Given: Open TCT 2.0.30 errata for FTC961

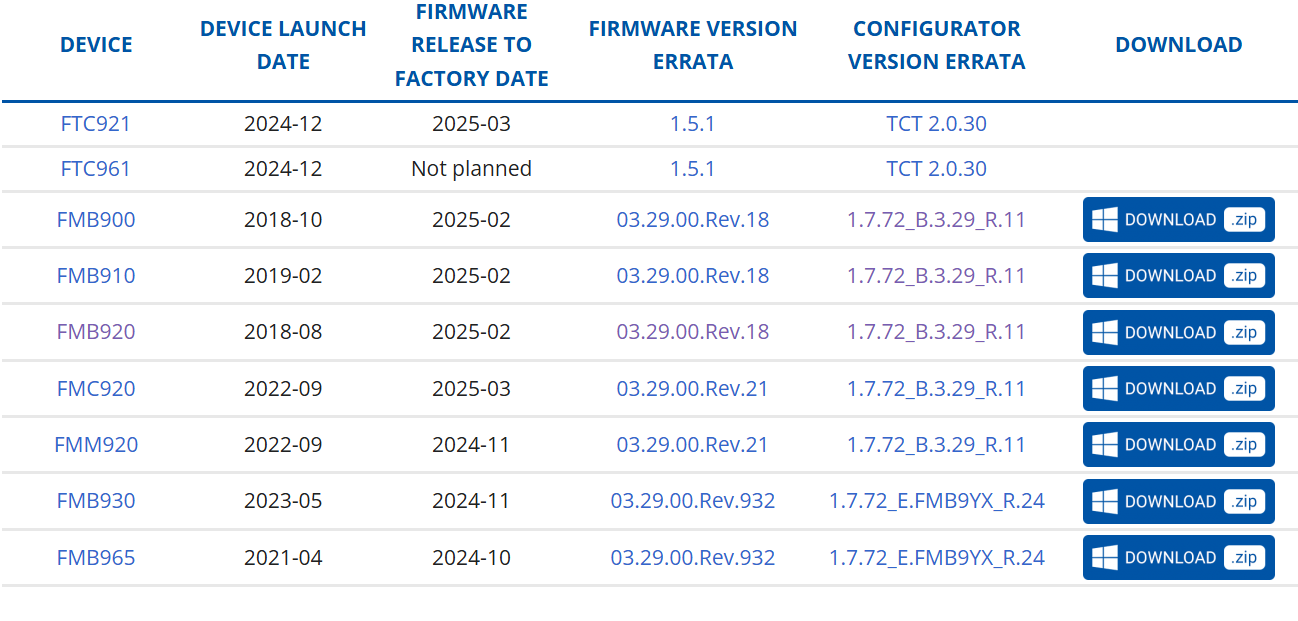Looking at the screenshot, I should (x=937, y=168).
